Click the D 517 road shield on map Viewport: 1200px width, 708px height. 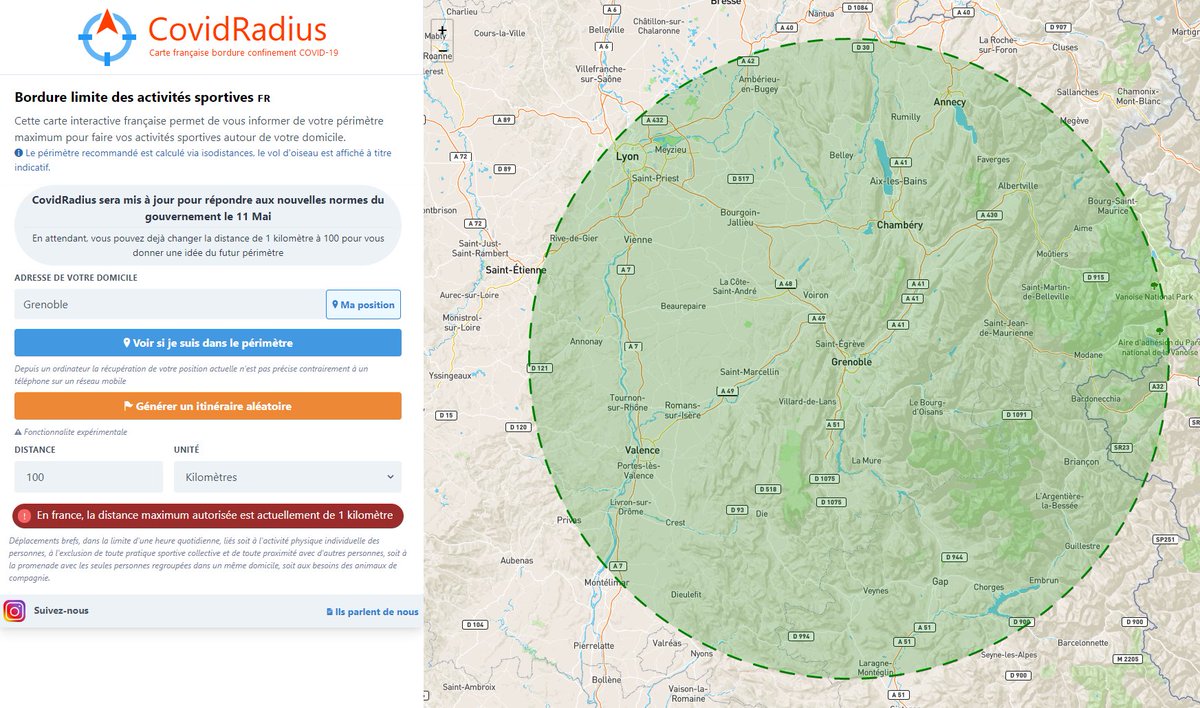coord(740,178)
